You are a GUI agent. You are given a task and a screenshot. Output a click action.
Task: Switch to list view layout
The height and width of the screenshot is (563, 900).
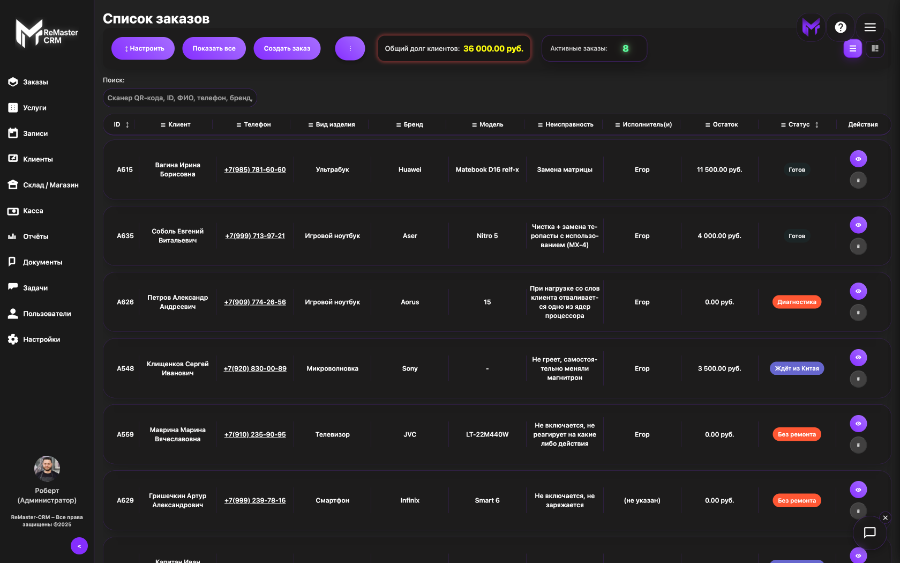click(852, 48)
